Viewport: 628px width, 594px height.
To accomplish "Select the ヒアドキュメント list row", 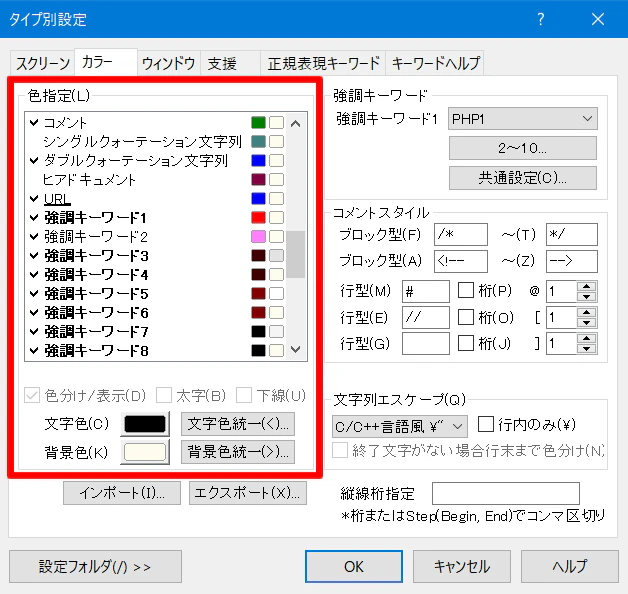I will coord(156,179).
